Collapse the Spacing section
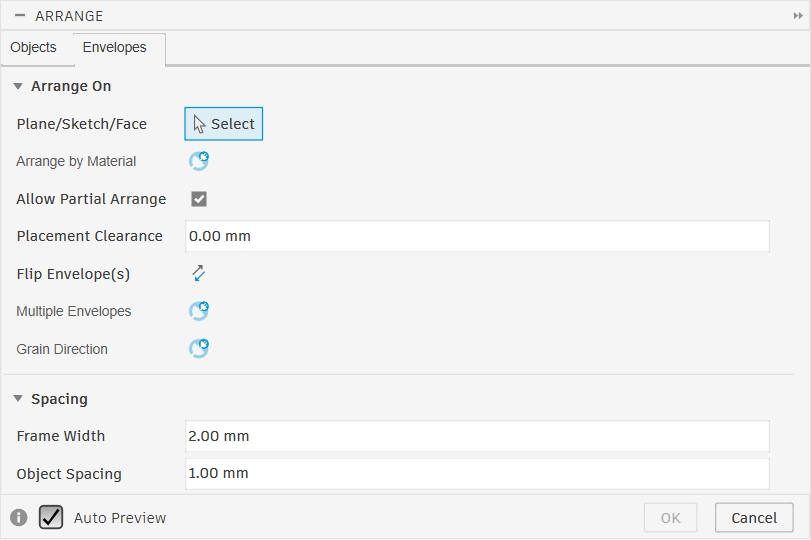Screen dimensions: 811x540 coord(18,399)
